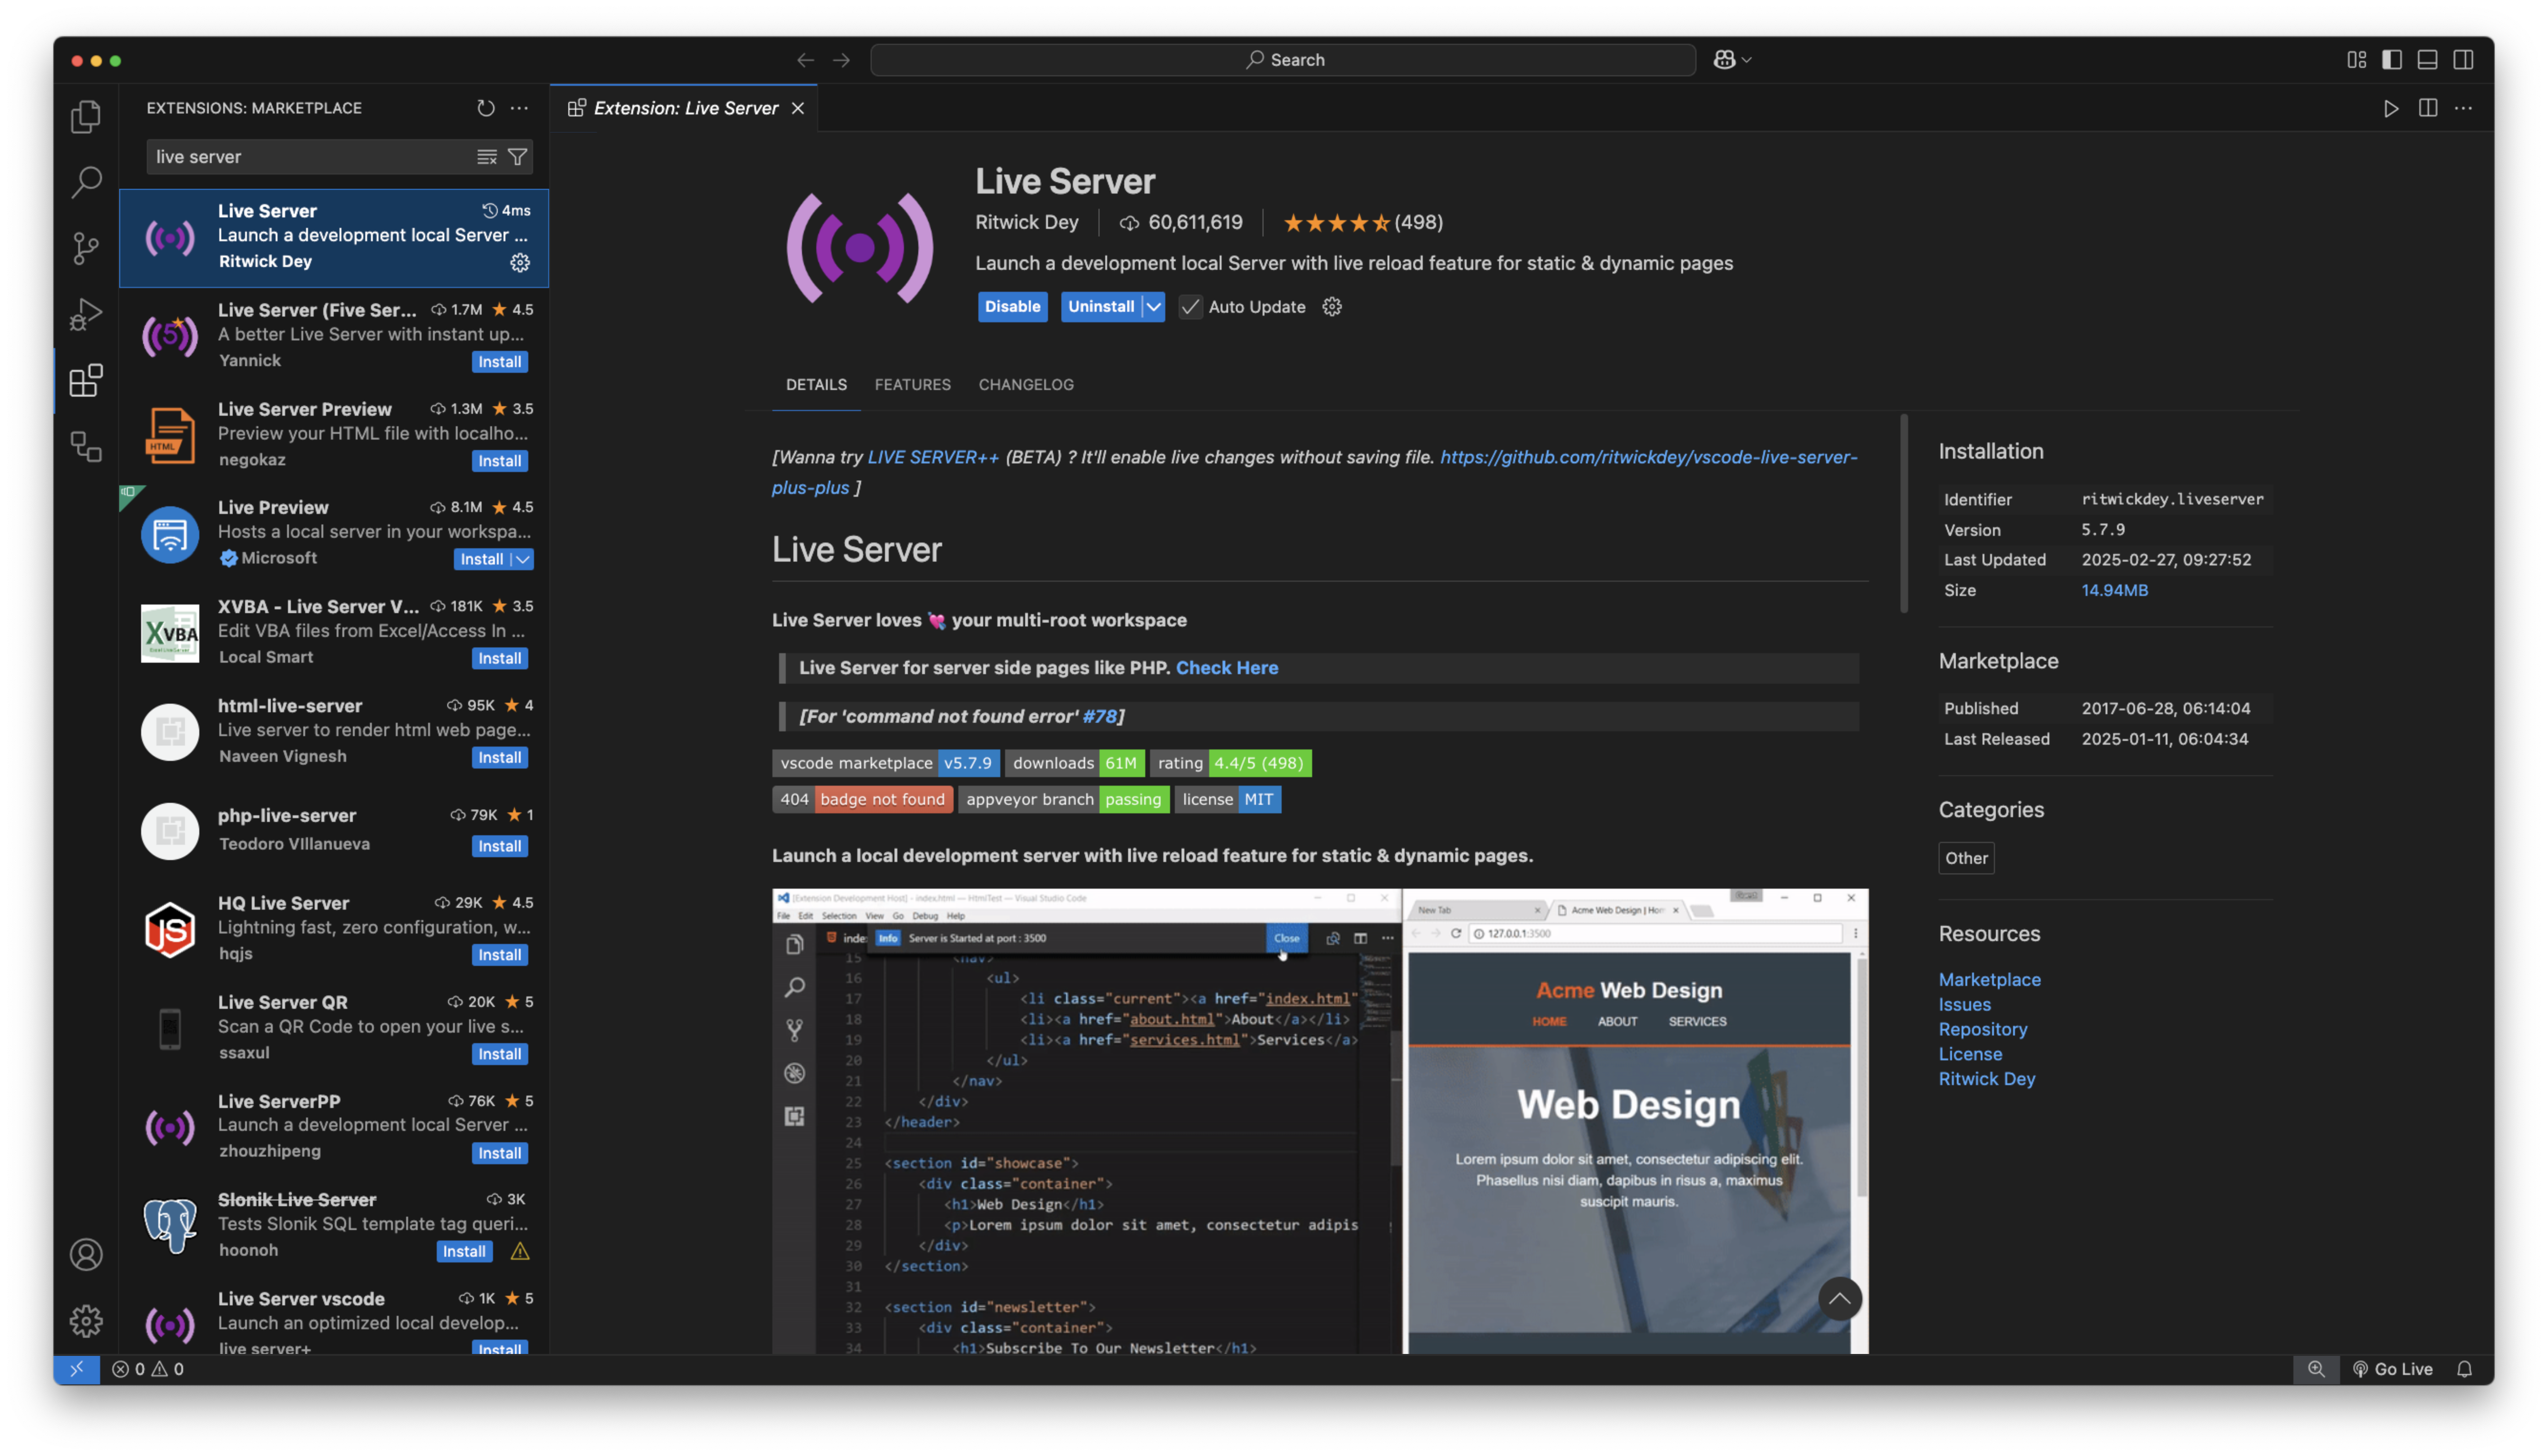Click the Remote Explorer activity bar icon

coord(86,446)
